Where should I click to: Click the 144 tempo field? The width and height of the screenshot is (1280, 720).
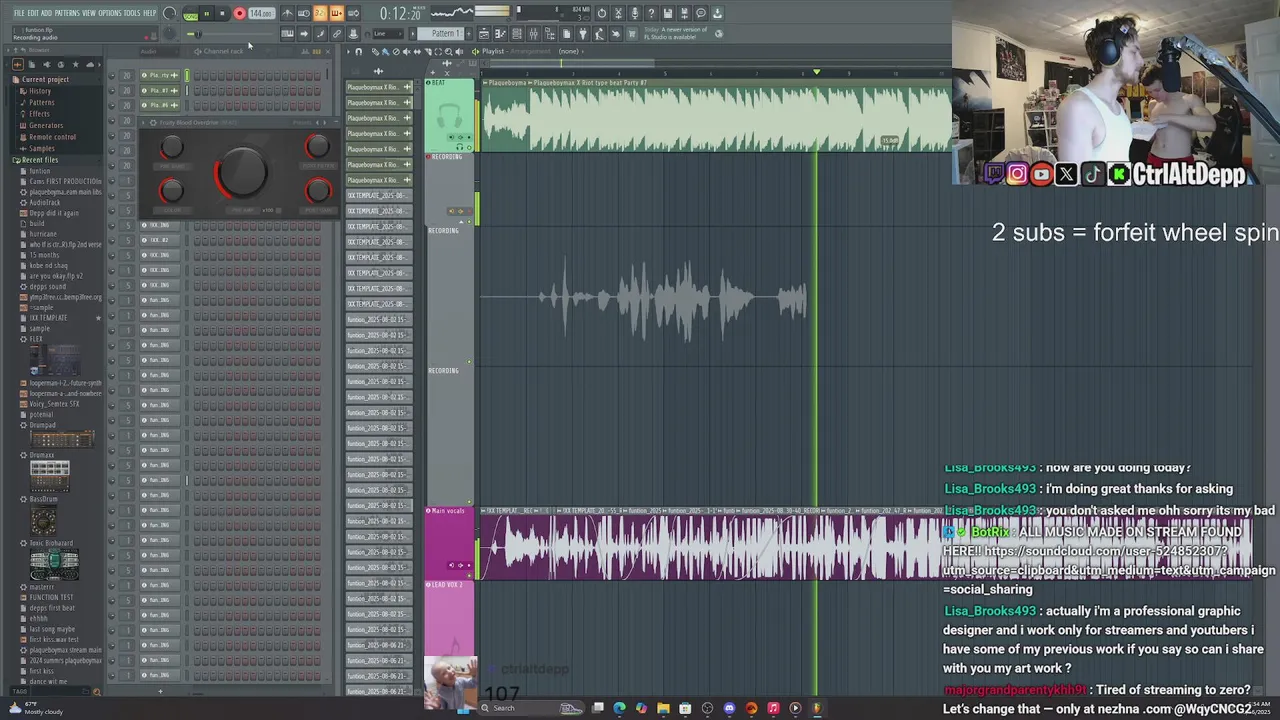pyautogui.click(x=261, y=14)
